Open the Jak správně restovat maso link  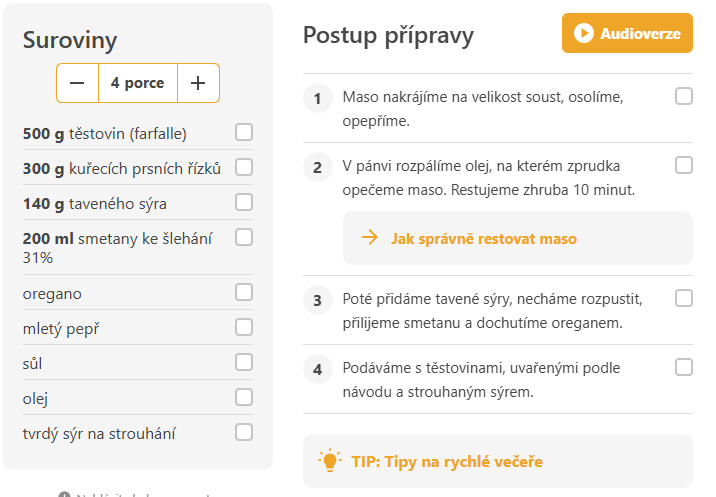[x=484, y=239]
